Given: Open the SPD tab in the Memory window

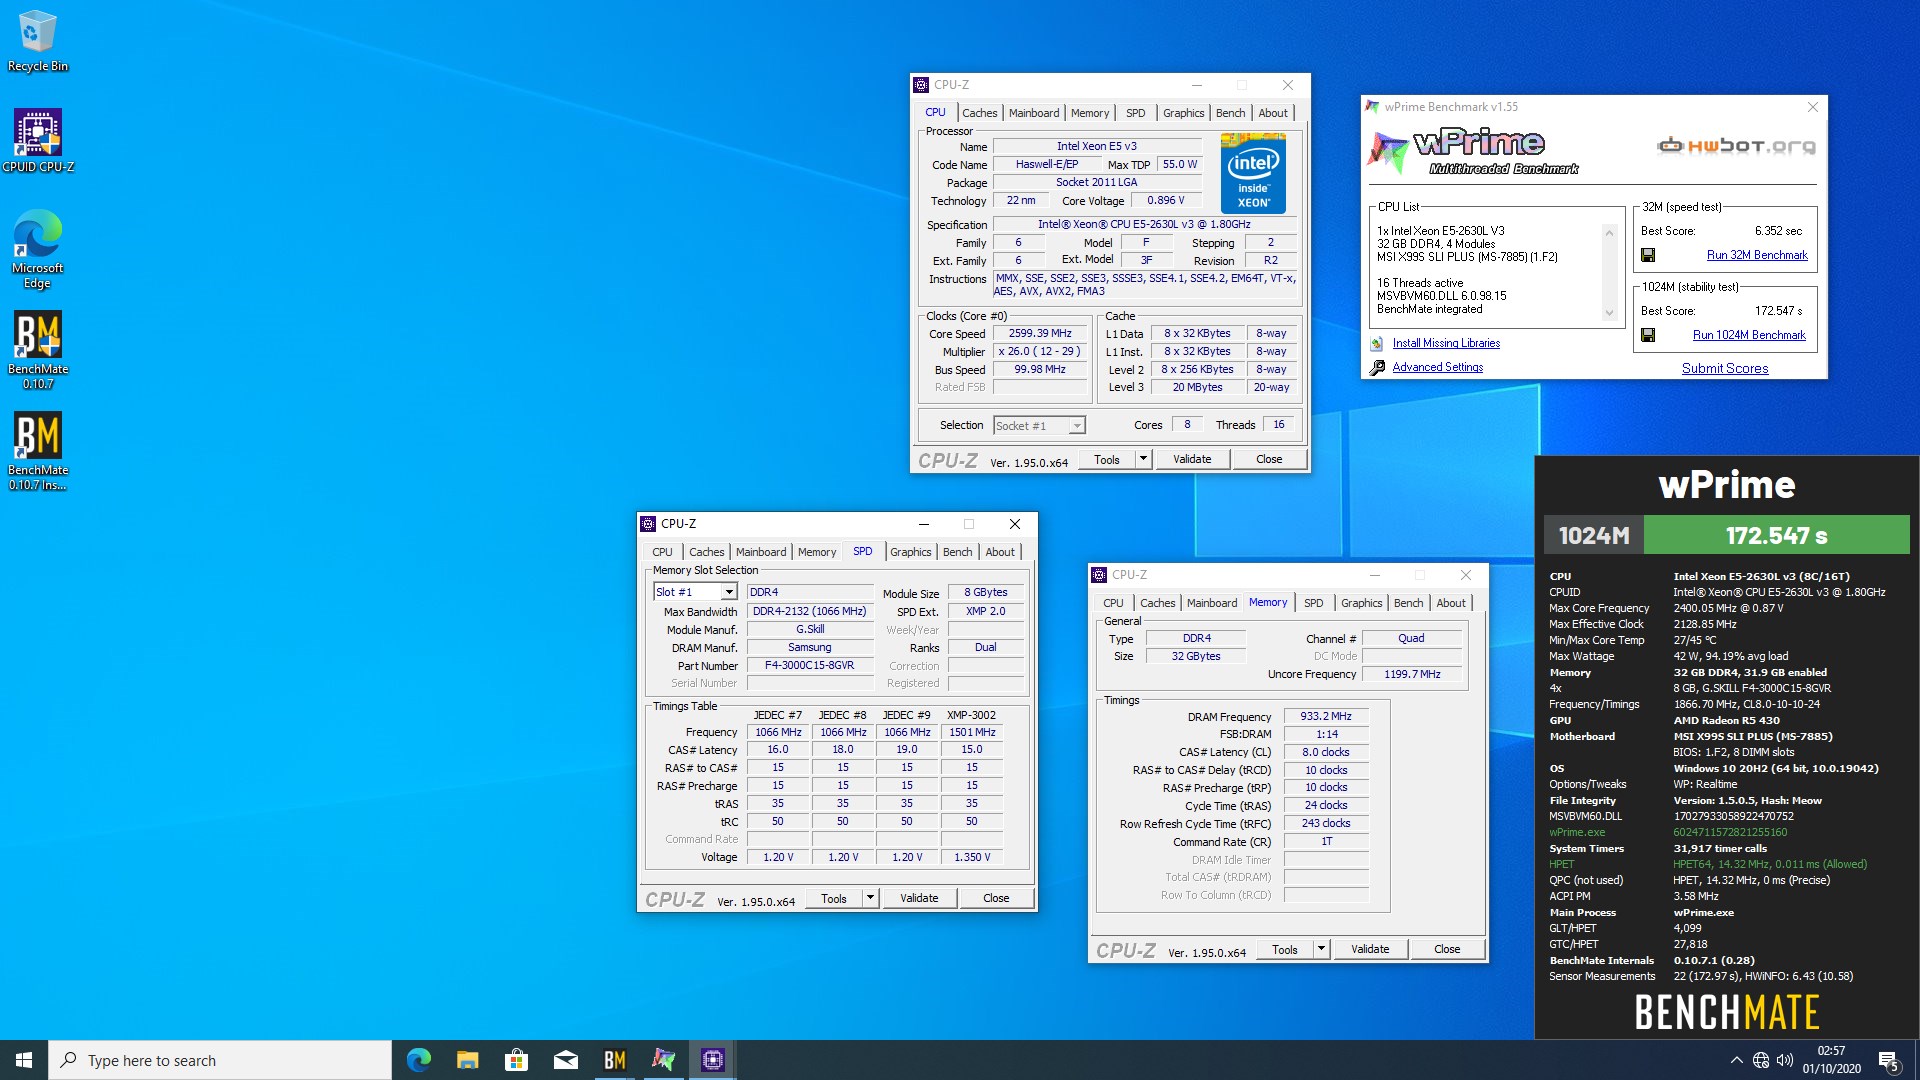Looking at the screenshot, I should pos(1313,603).
